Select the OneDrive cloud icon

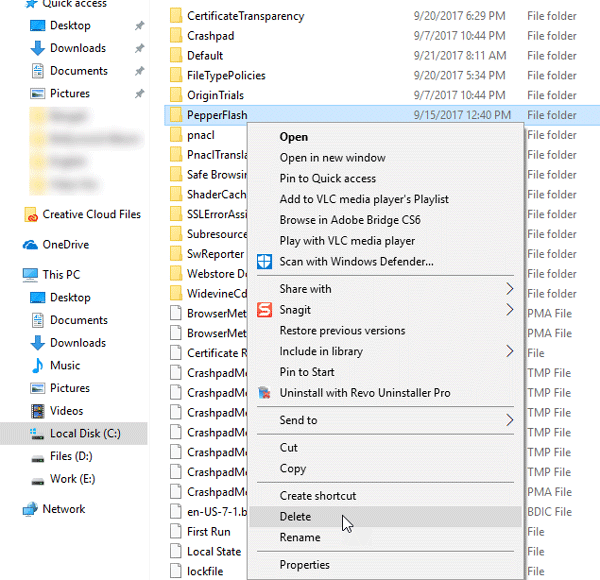click(x=30, y=245)
